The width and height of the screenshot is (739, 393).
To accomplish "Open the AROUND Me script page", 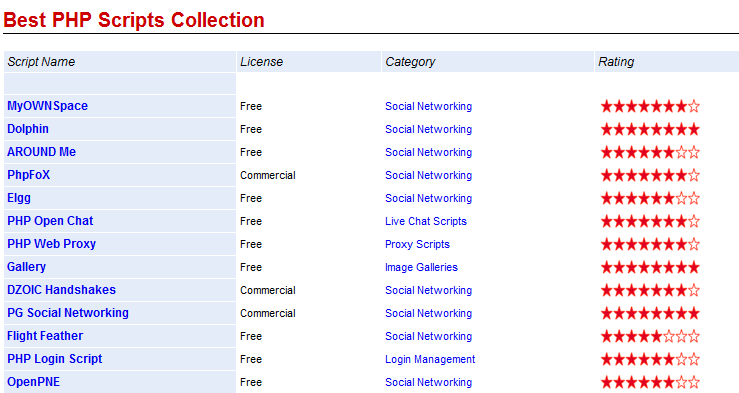I will pos(41,152).
